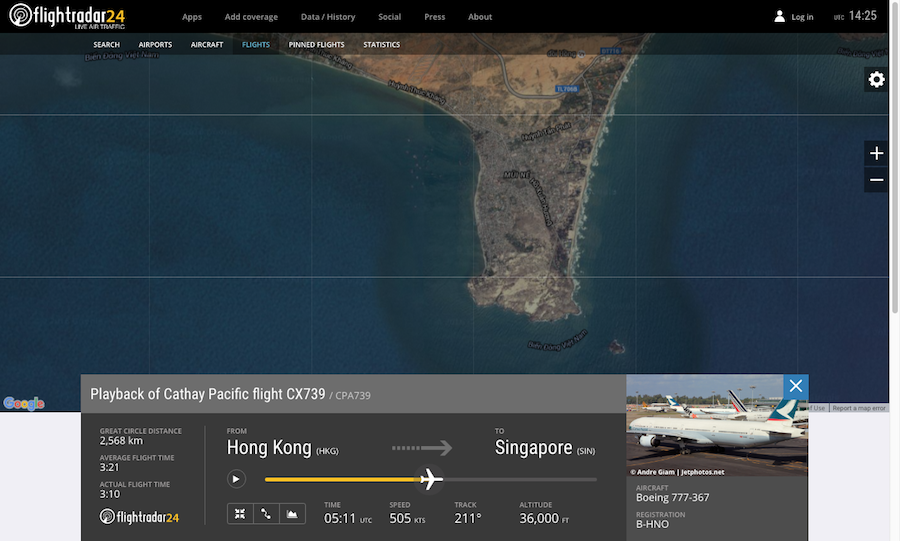
Task: Click the average flight time 3:21
Action: (x=109, y=467)
